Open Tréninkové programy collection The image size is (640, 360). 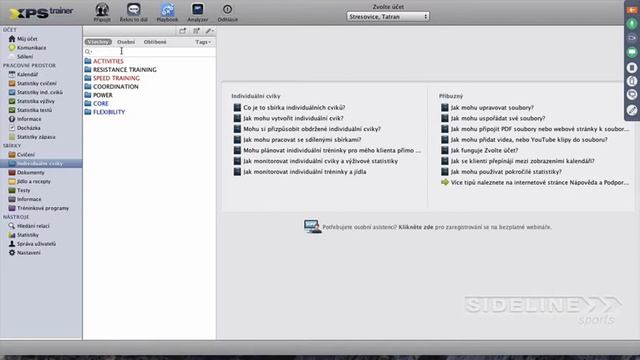tap(39, 209)
